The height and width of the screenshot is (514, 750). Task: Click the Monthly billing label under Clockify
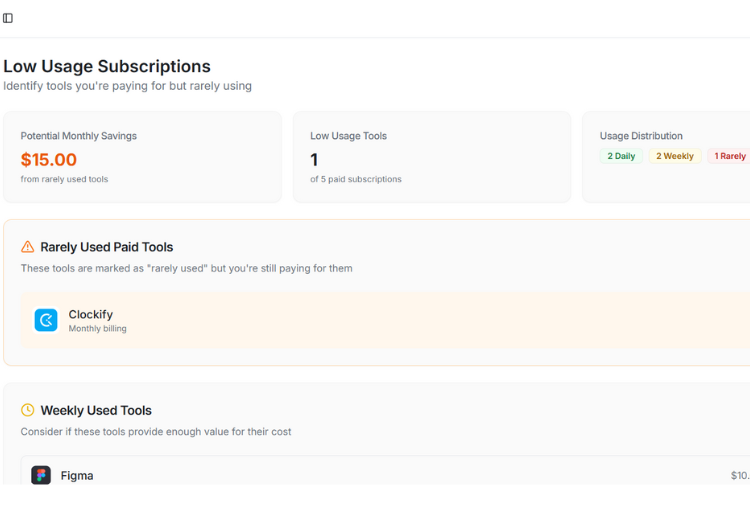click(98, 328)
